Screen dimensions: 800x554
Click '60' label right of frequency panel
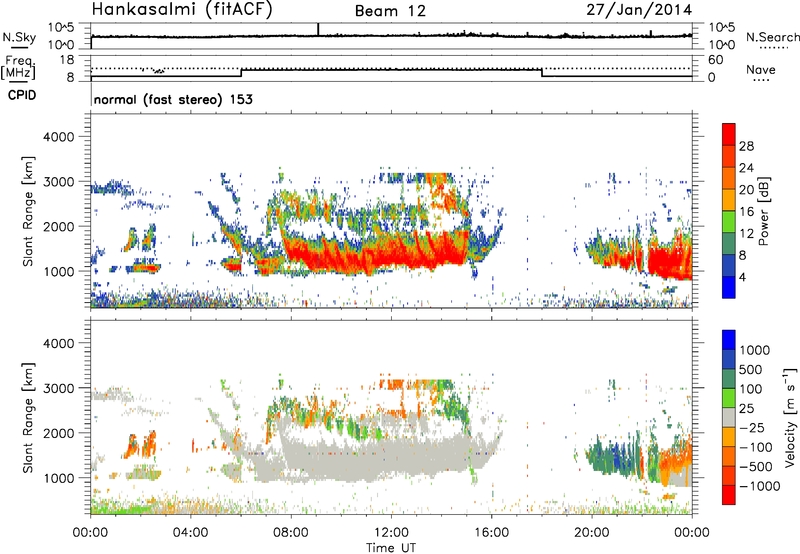click(716, 60)
